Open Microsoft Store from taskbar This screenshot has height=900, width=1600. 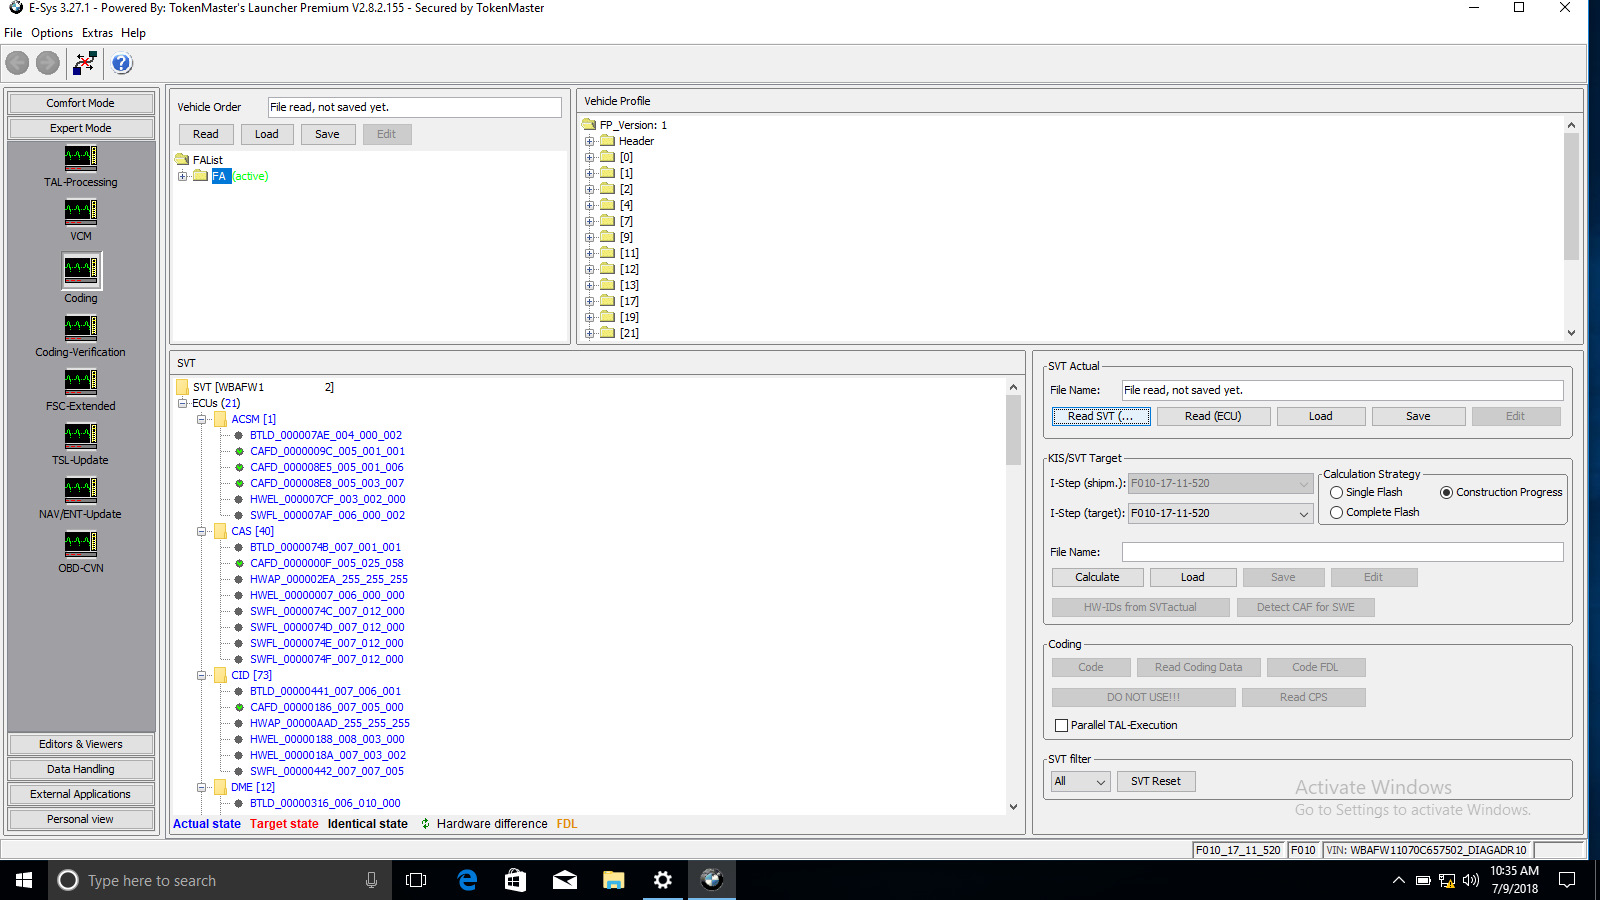(516, 880)
